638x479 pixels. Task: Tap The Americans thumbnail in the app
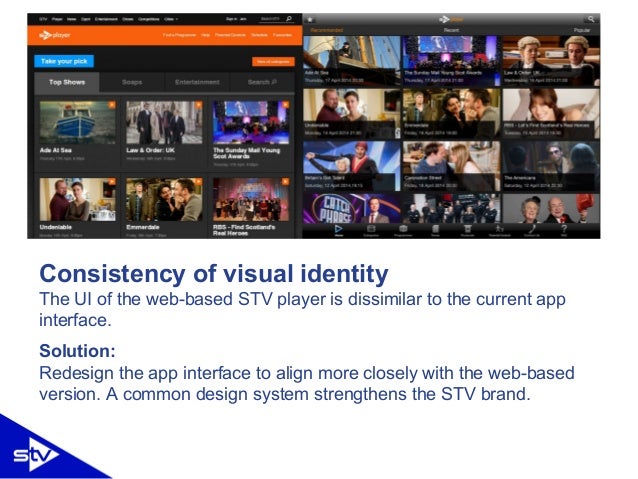pos(551,166)
